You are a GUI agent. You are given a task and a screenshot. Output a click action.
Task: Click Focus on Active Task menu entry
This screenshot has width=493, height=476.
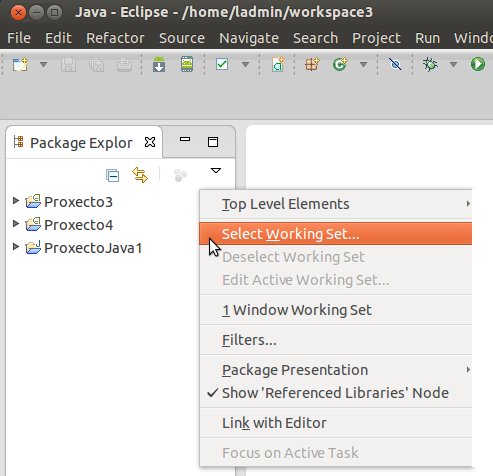[x=336, y=453]
